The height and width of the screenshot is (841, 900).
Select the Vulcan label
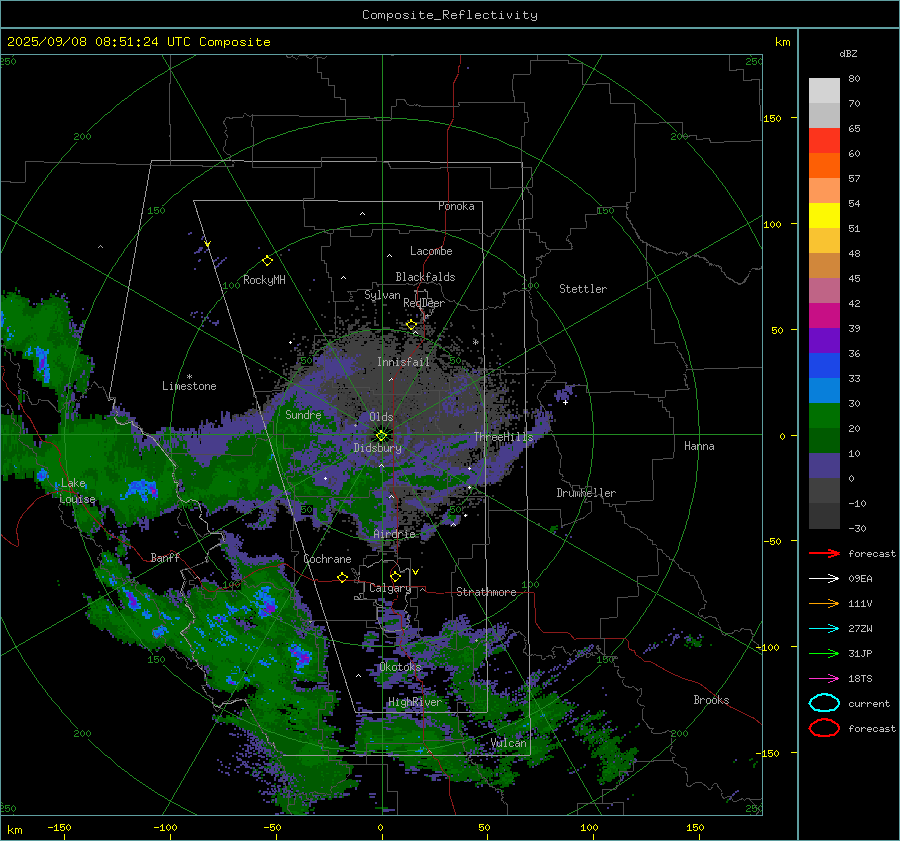click(x=509, y=743)
